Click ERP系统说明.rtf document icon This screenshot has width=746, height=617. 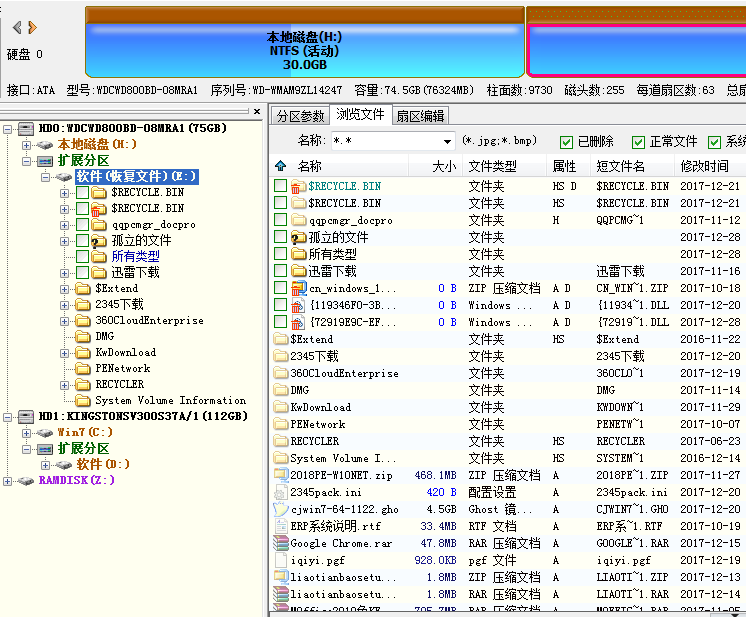(281, 527)
